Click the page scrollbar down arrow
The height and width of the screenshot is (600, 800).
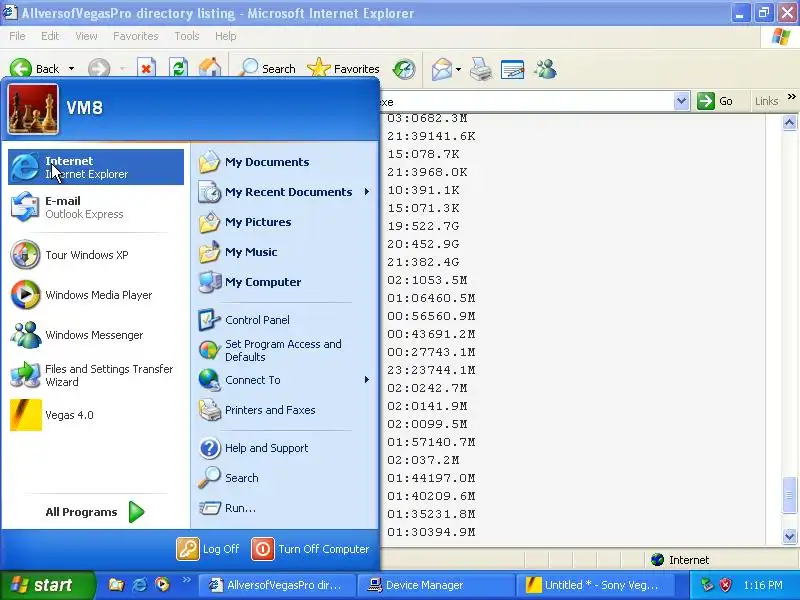pos(789,536)
